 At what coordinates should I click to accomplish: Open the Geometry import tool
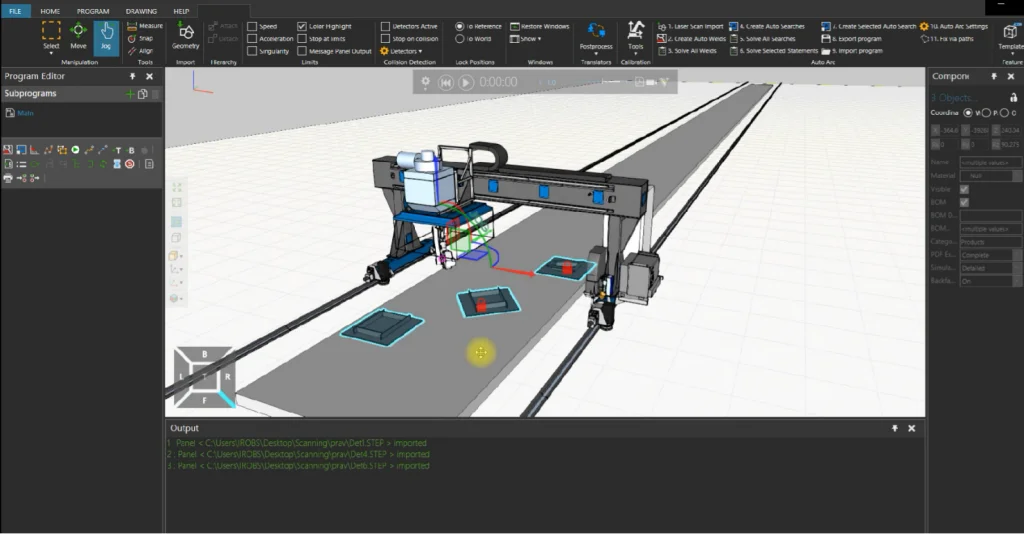186,37
